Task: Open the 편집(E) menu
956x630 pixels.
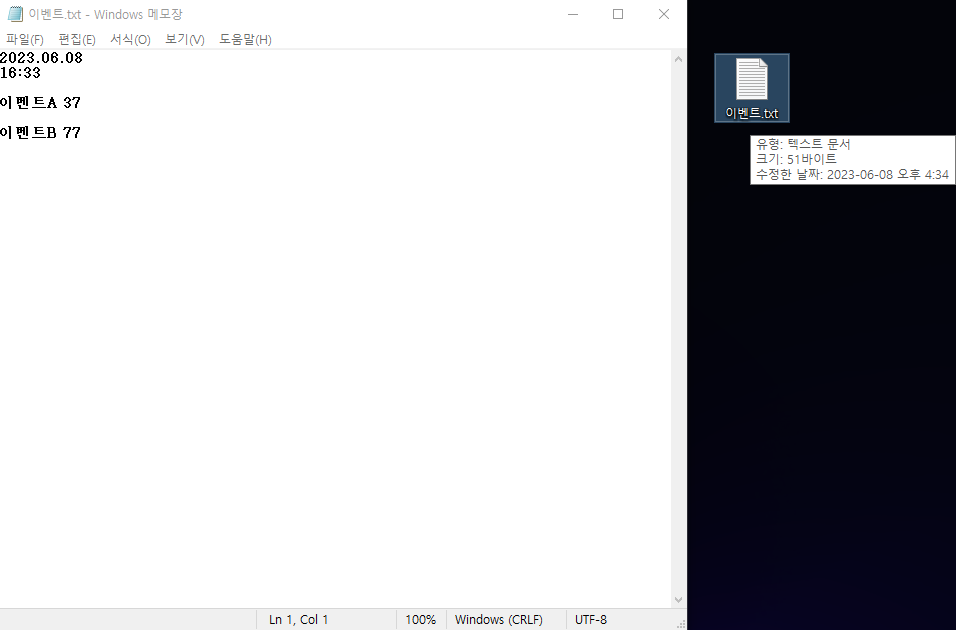Action: pyautogui.click(x=77, y=39)
